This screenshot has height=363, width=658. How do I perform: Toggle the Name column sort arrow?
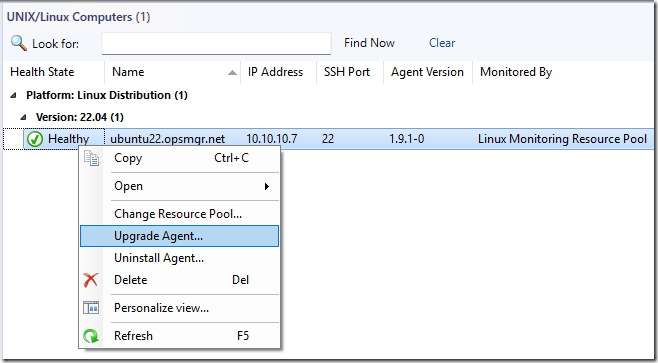tap(232, 73)
